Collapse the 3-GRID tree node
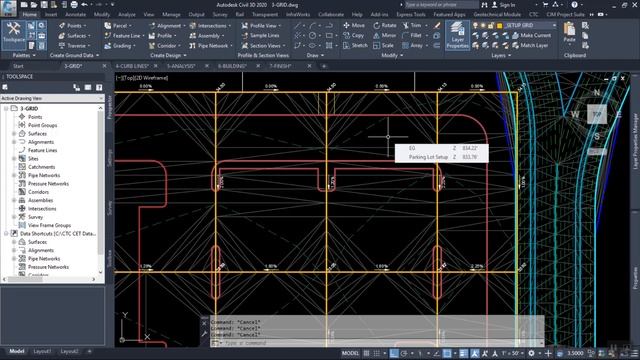640x360 pixels. coord(6,109)
